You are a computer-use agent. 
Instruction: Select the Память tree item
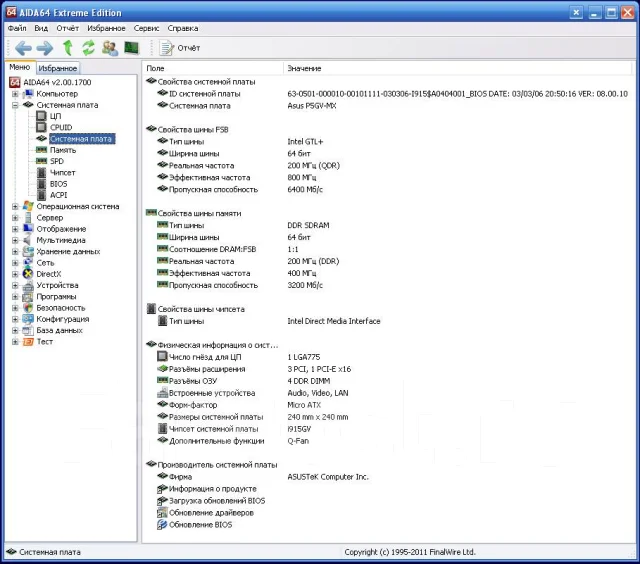pos(63,150)
